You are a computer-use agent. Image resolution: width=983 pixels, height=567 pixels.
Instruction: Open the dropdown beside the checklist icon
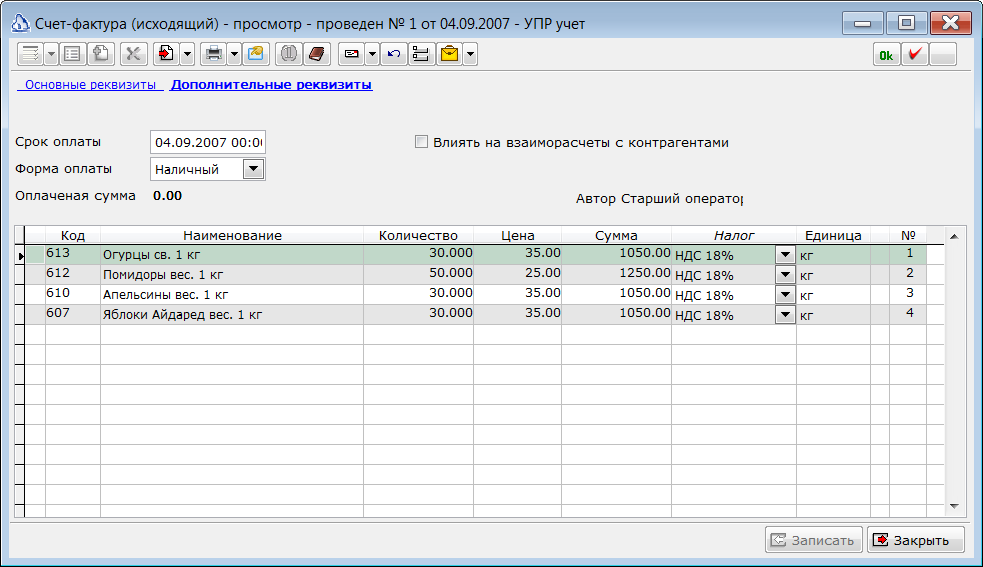point(51,54)
